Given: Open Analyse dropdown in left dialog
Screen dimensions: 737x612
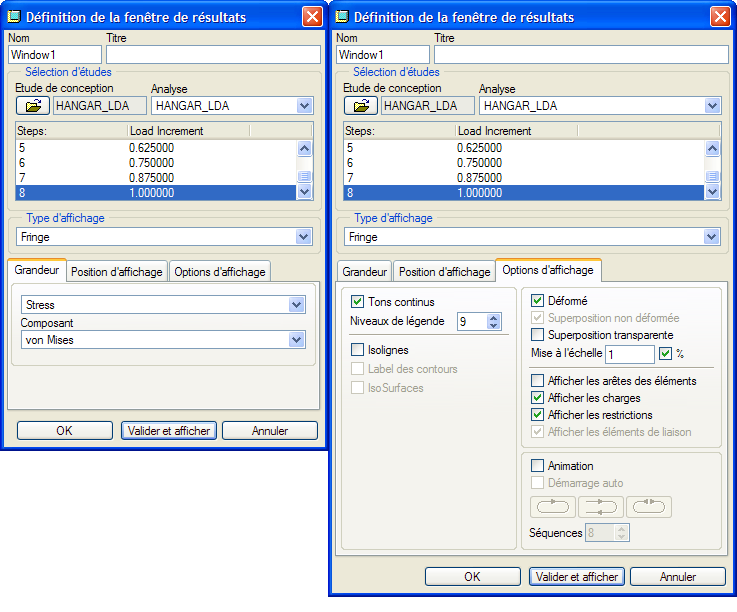Looking at the screenshot, I should point(305,106).
